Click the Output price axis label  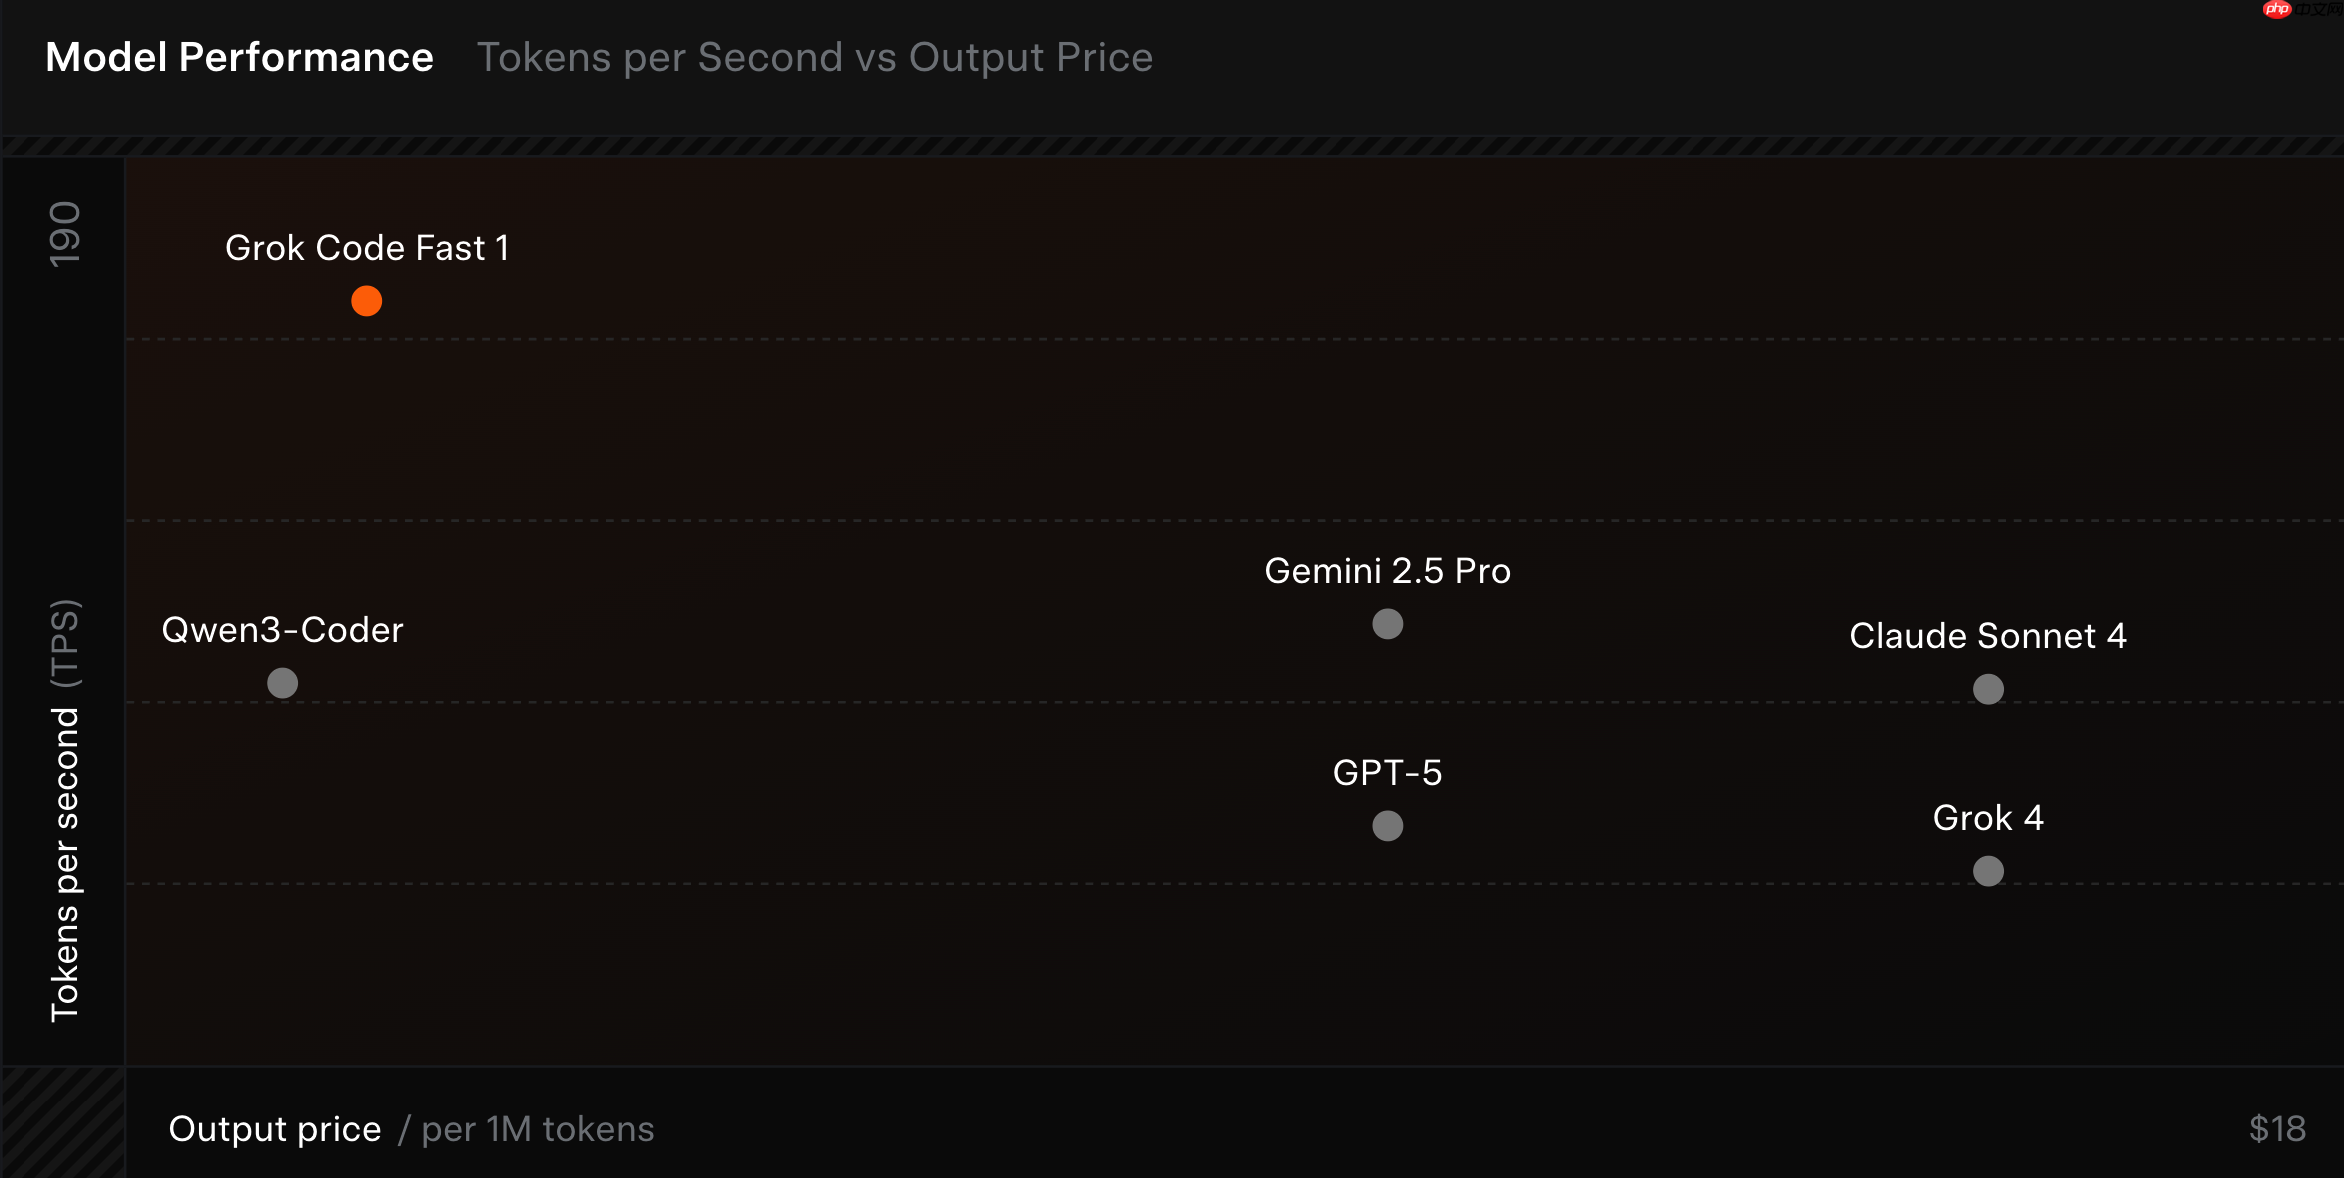(275, 1129)
